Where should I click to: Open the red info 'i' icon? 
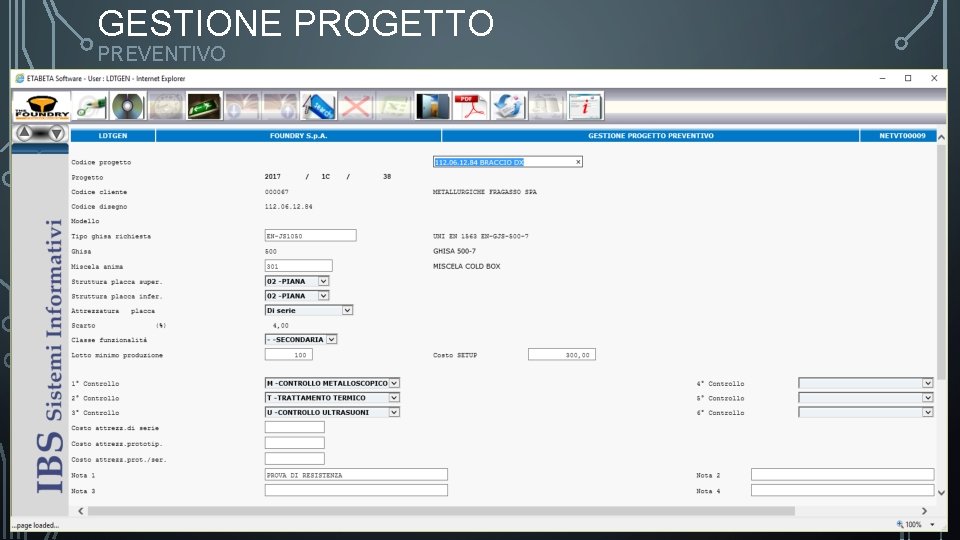click(x=585, y=106)
